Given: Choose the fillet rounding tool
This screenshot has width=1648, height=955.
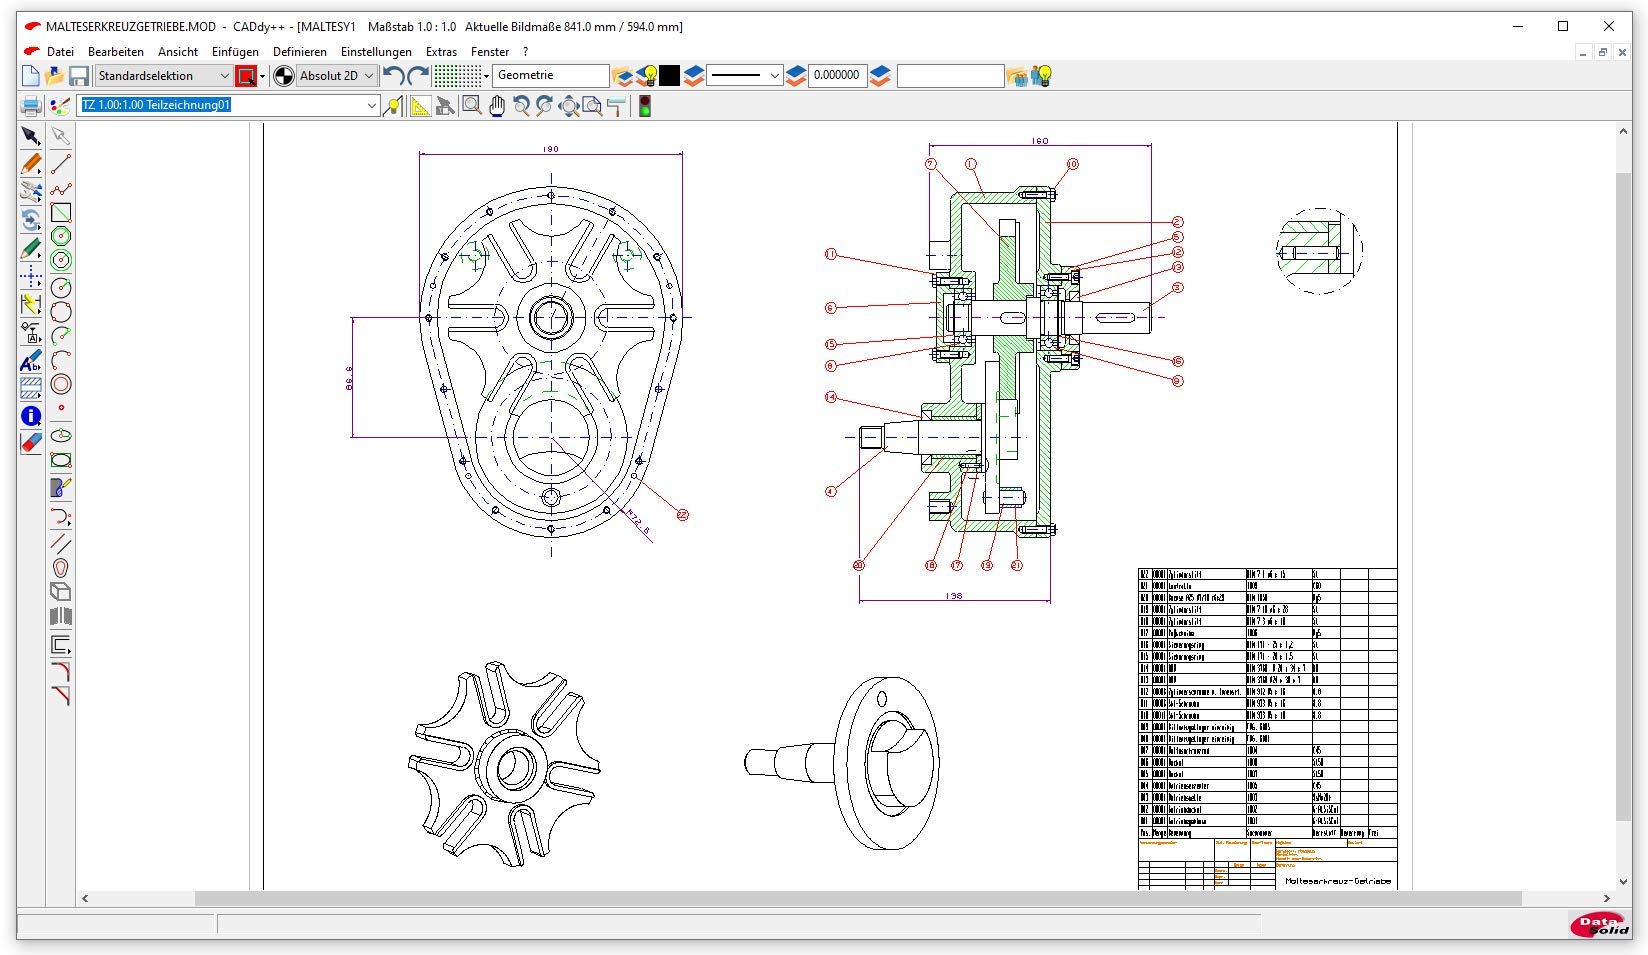Looking at the screenshot, I should pos(61,671).
